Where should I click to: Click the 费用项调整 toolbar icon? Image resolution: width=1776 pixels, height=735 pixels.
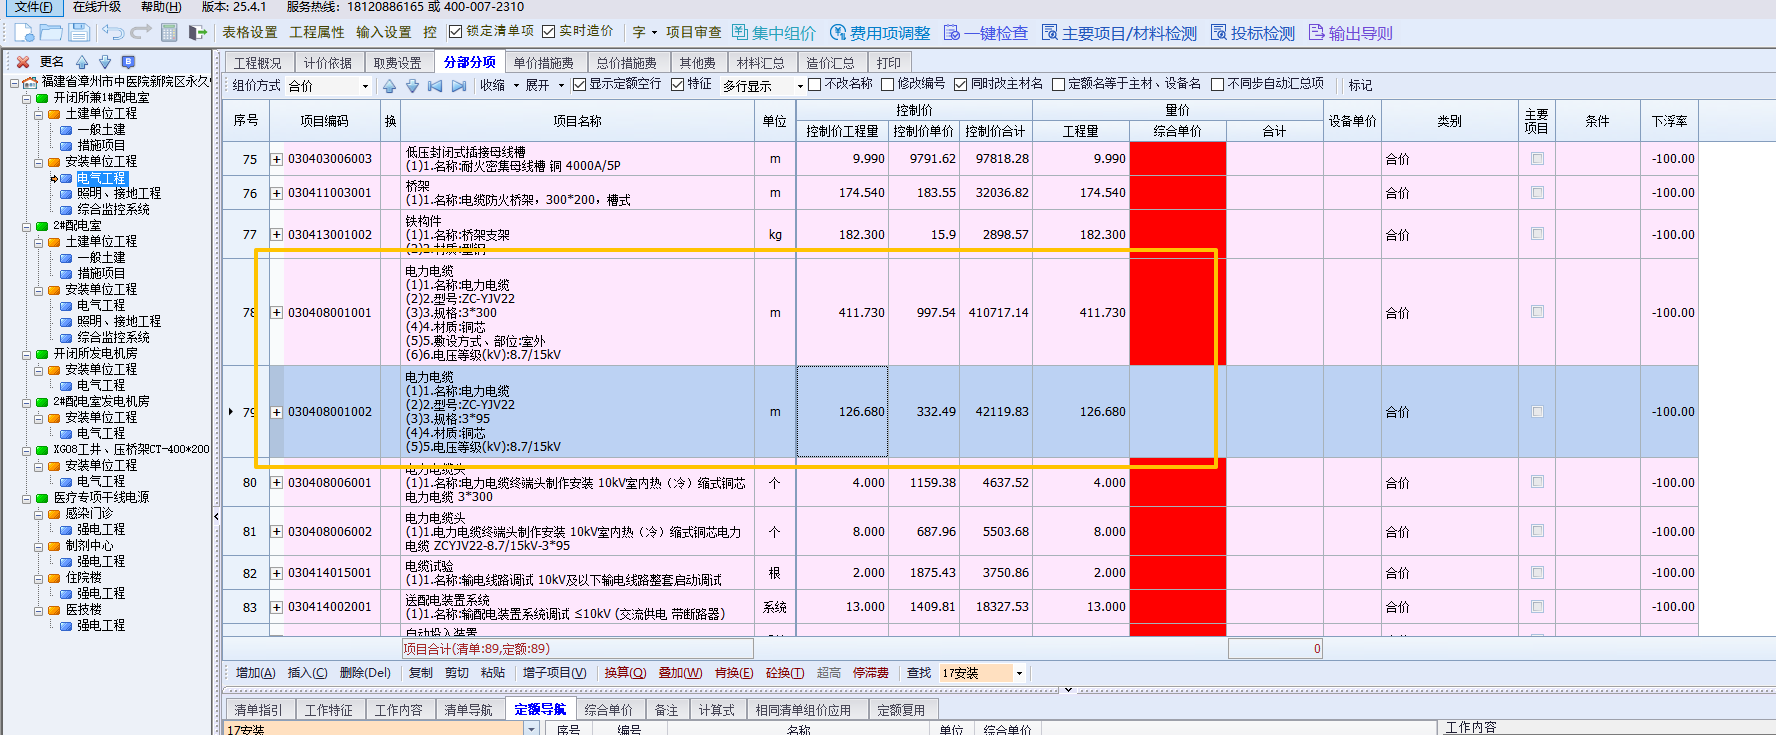click(838, 32)
